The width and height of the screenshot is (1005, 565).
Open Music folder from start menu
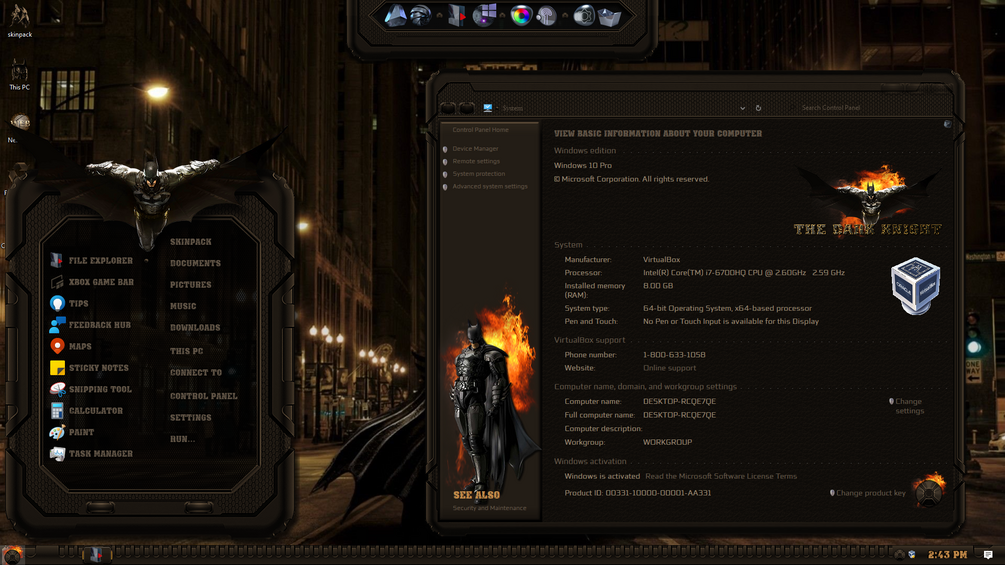(183, 306)
